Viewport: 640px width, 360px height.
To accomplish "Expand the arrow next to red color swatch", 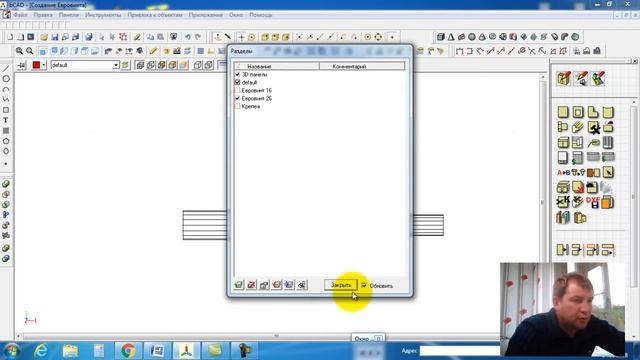I will click(x=44, y=65).
